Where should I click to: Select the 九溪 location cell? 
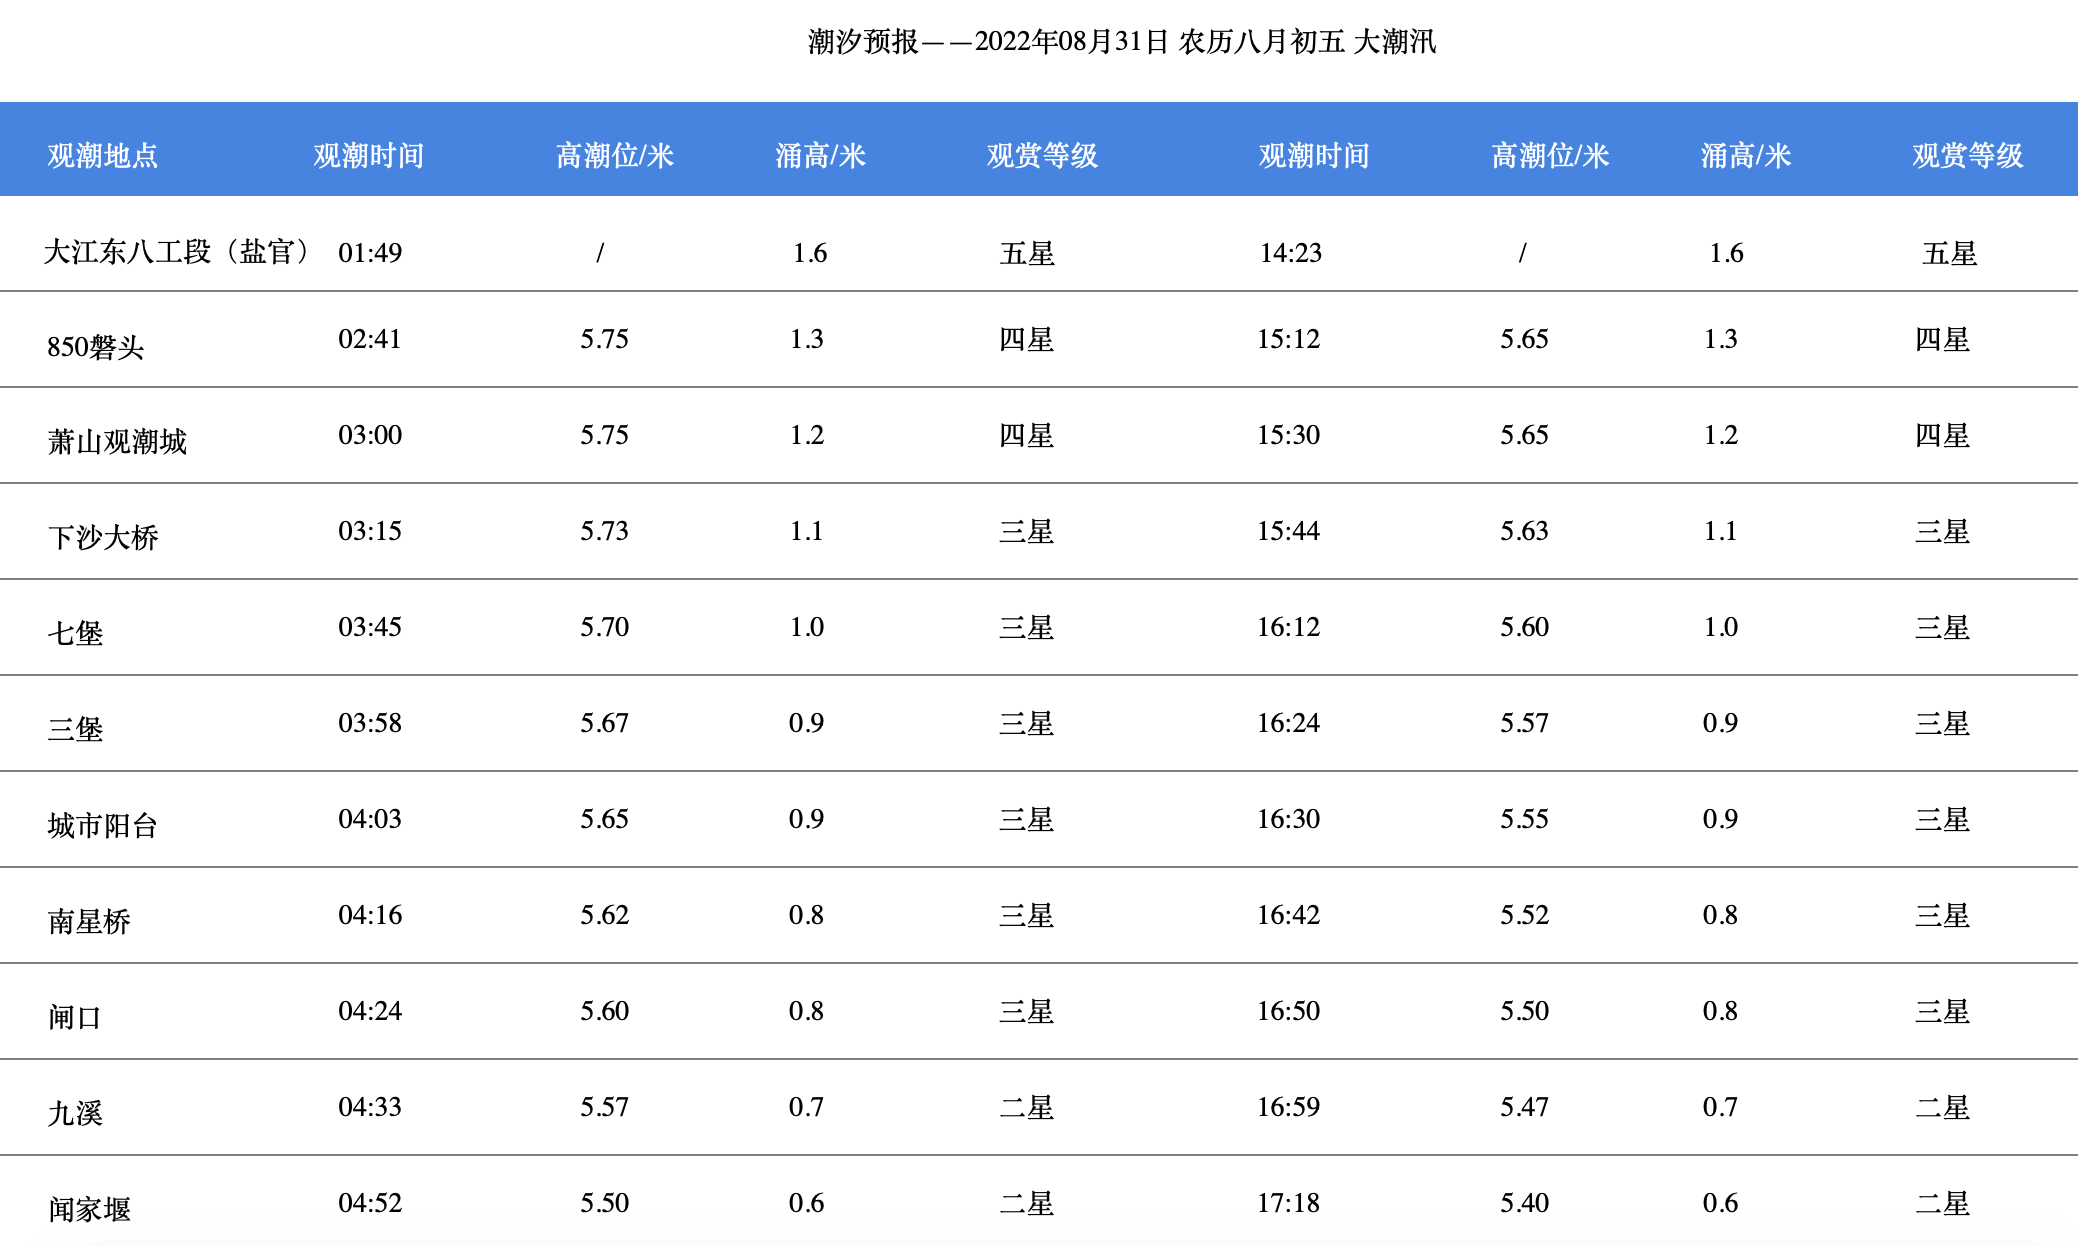coord(75,1113)
